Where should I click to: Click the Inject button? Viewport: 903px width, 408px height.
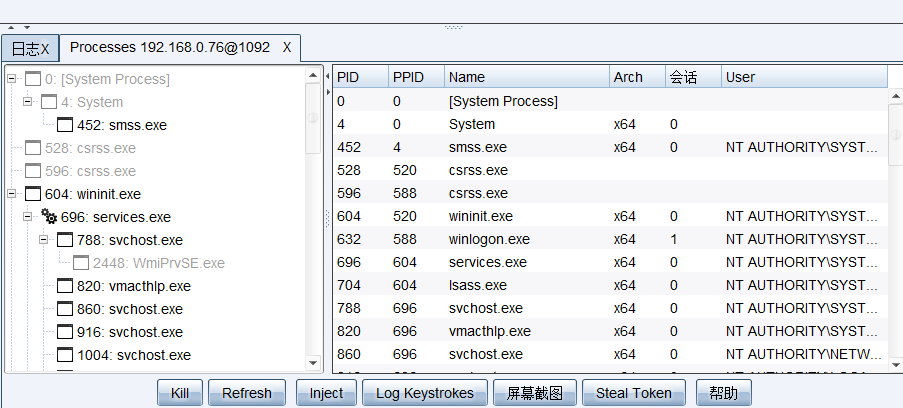point(326,393)
